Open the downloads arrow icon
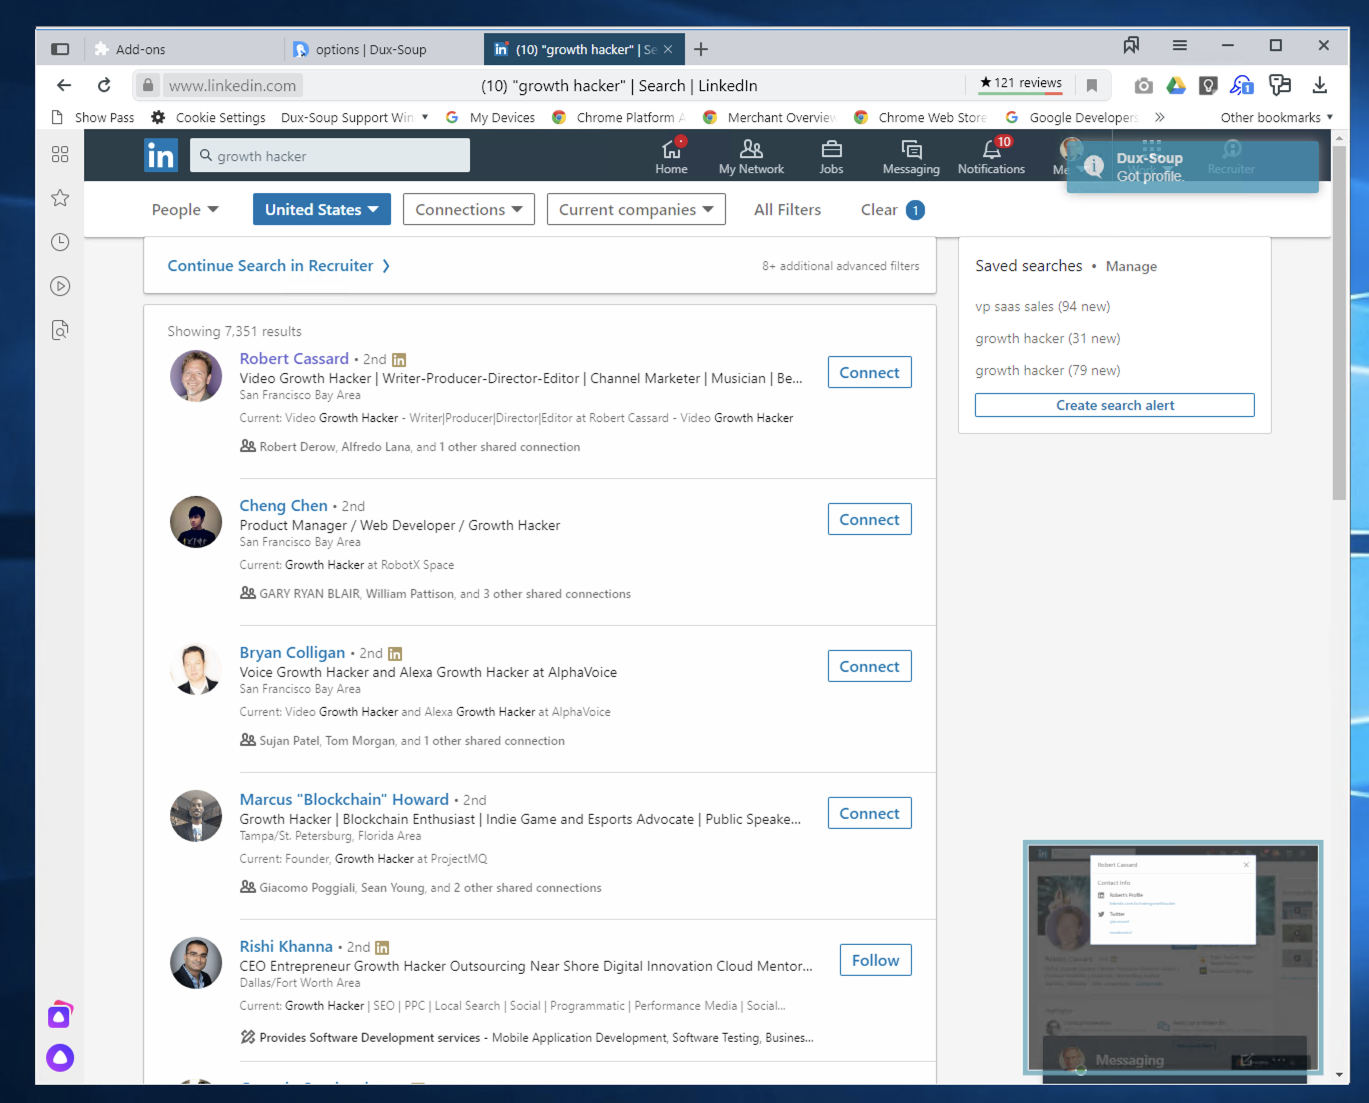Screen dimensions: 1369x1103 pyautogui.click(x=1320, y=85)
